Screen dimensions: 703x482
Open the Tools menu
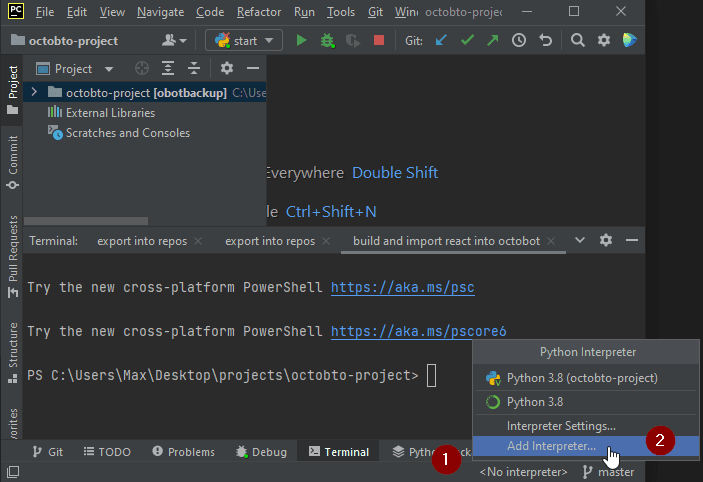pyautogui.click(x=341, y=12)
